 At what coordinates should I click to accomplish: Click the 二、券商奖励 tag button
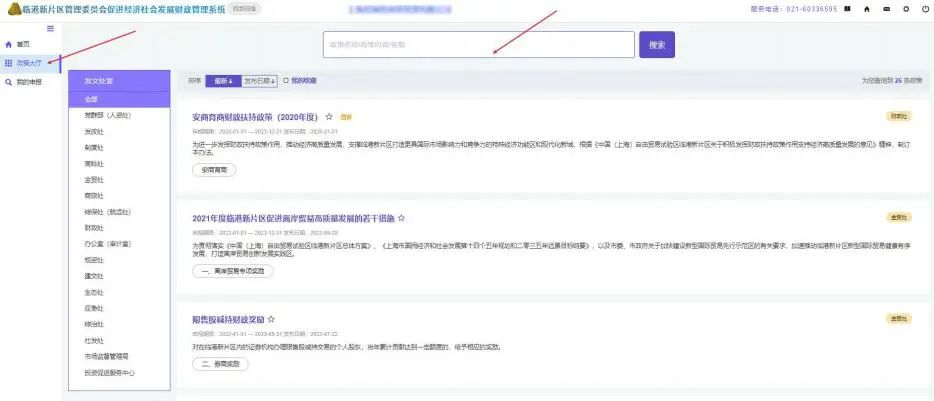[220, 363]
